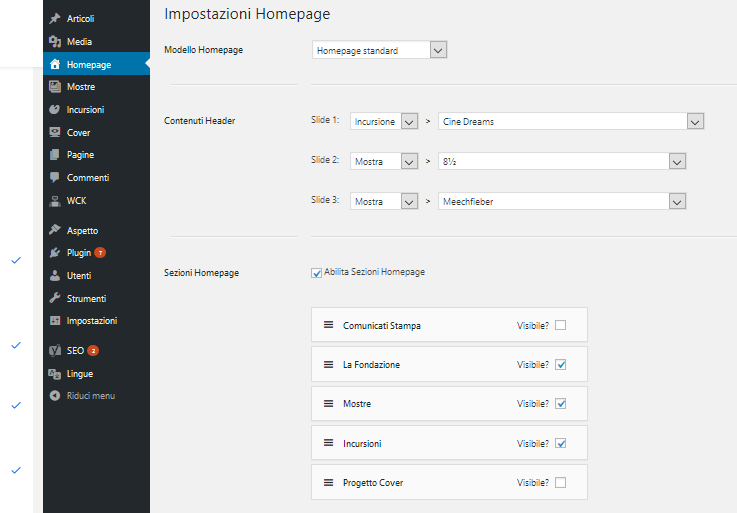Enable Visible checkbox for Comunicati Stampa

[560, 325]
